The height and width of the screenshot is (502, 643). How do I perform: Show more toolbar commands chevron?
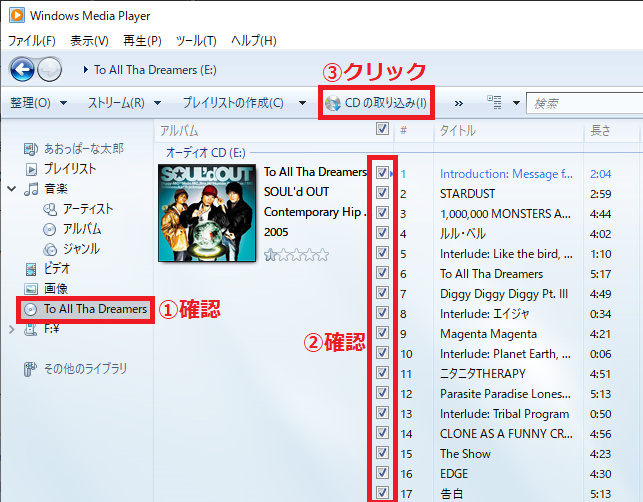(458, 103)
